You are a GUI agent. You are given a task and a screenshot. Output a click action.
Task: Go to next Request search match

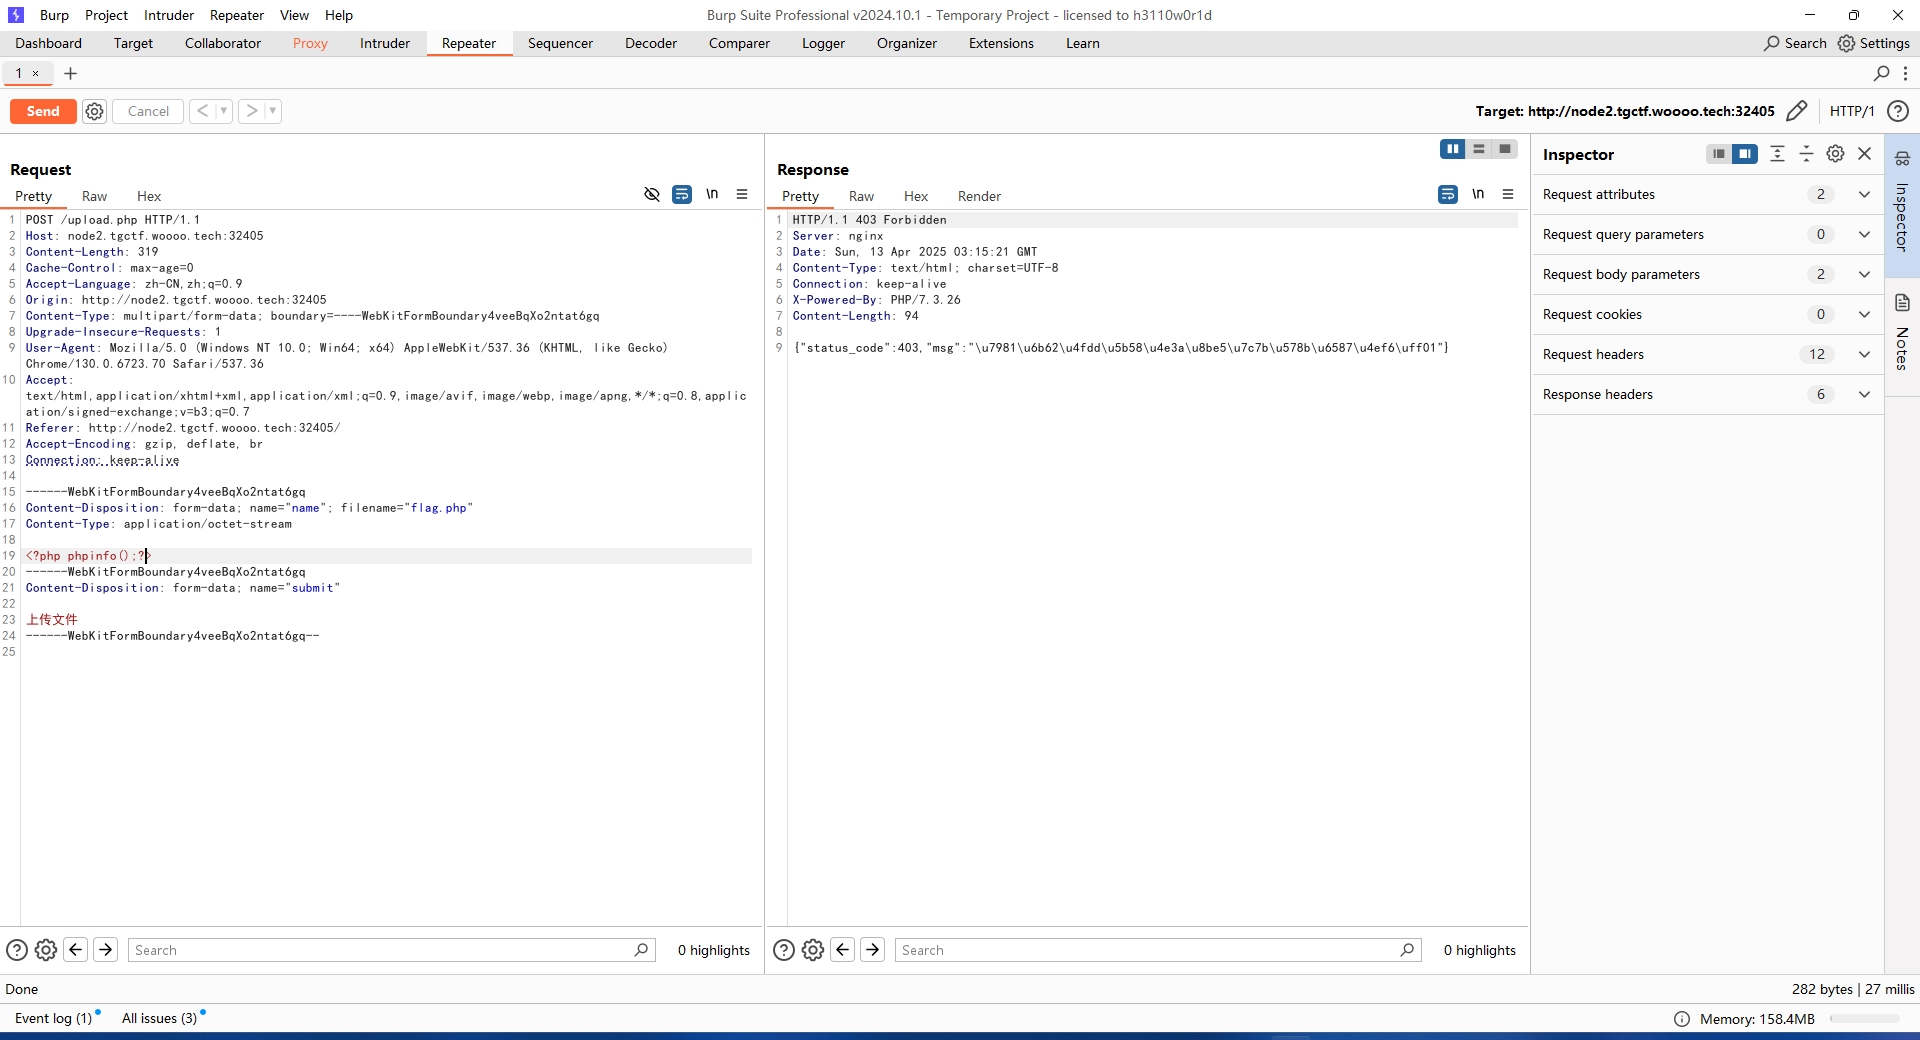105,950
